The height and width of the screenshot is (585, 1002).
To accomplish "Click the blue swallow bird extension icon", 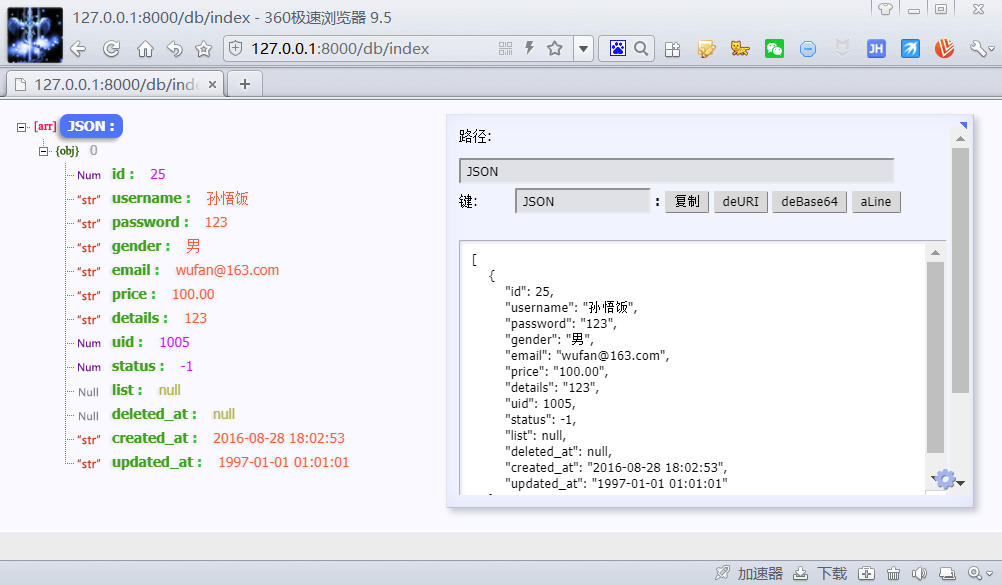I will pyautogui.click(x=910, y=49).
